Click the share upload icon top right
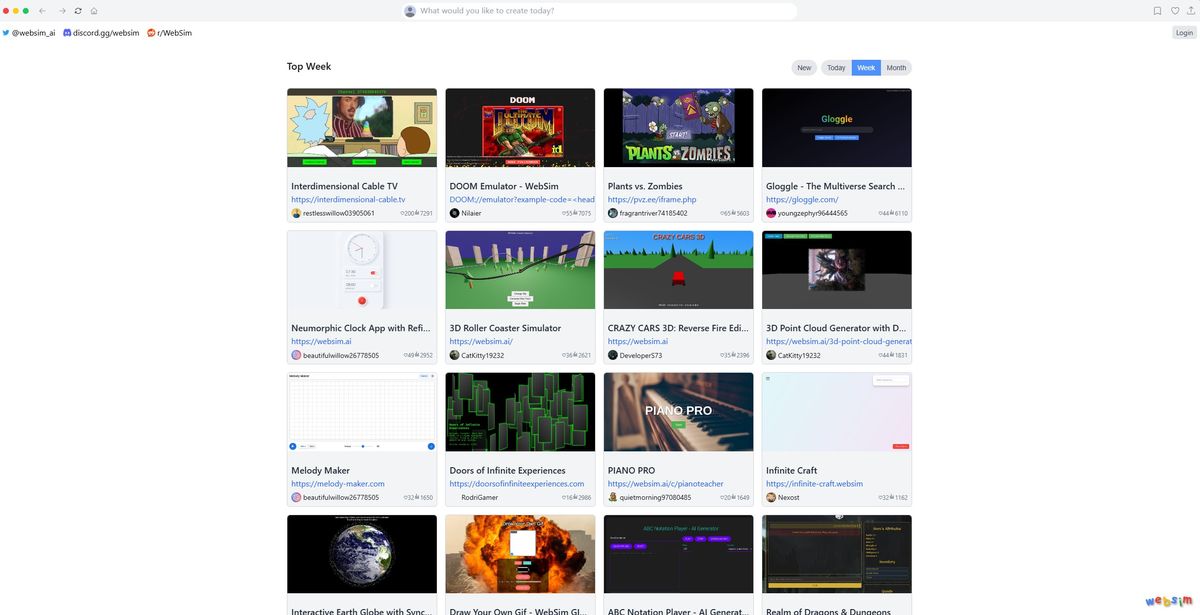Screen dimensions: 1200x615 [1191, 10]
